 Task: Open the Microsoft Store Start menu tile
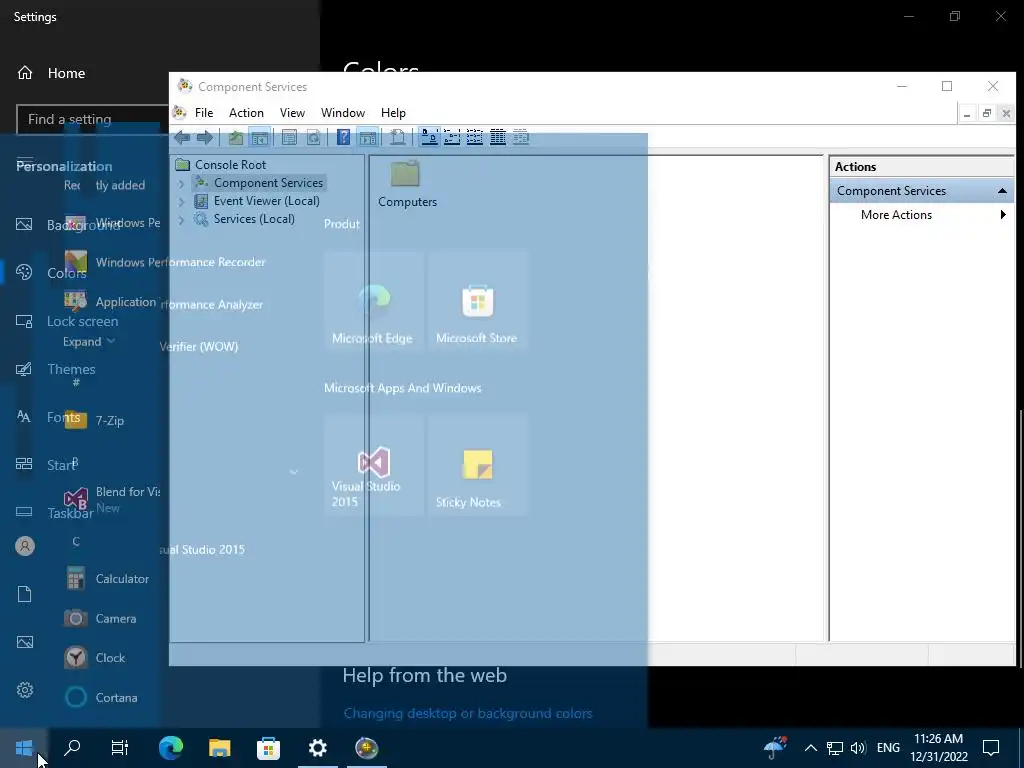(x=477, y=302)
